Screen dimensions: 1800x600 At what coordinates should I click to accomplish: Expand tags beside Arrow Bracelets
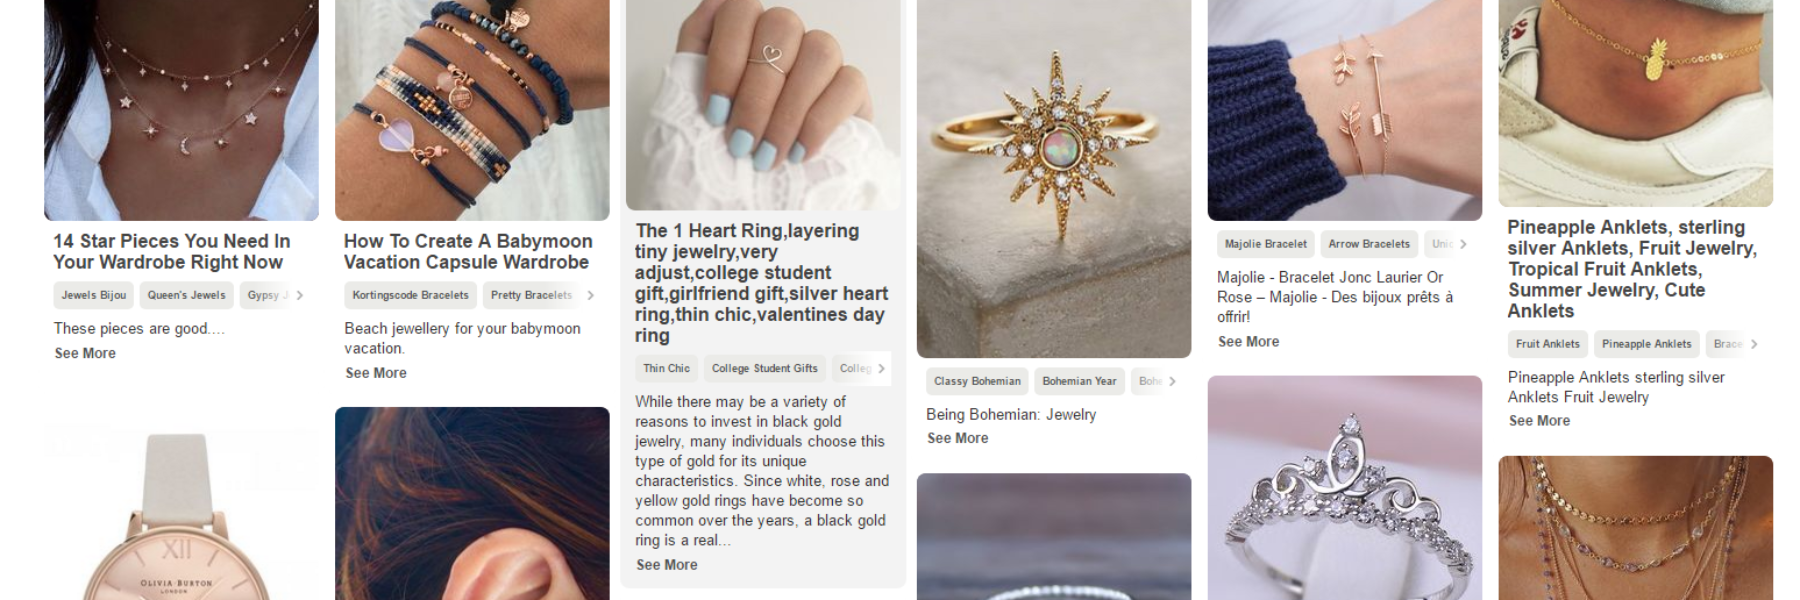(1463, 244)
